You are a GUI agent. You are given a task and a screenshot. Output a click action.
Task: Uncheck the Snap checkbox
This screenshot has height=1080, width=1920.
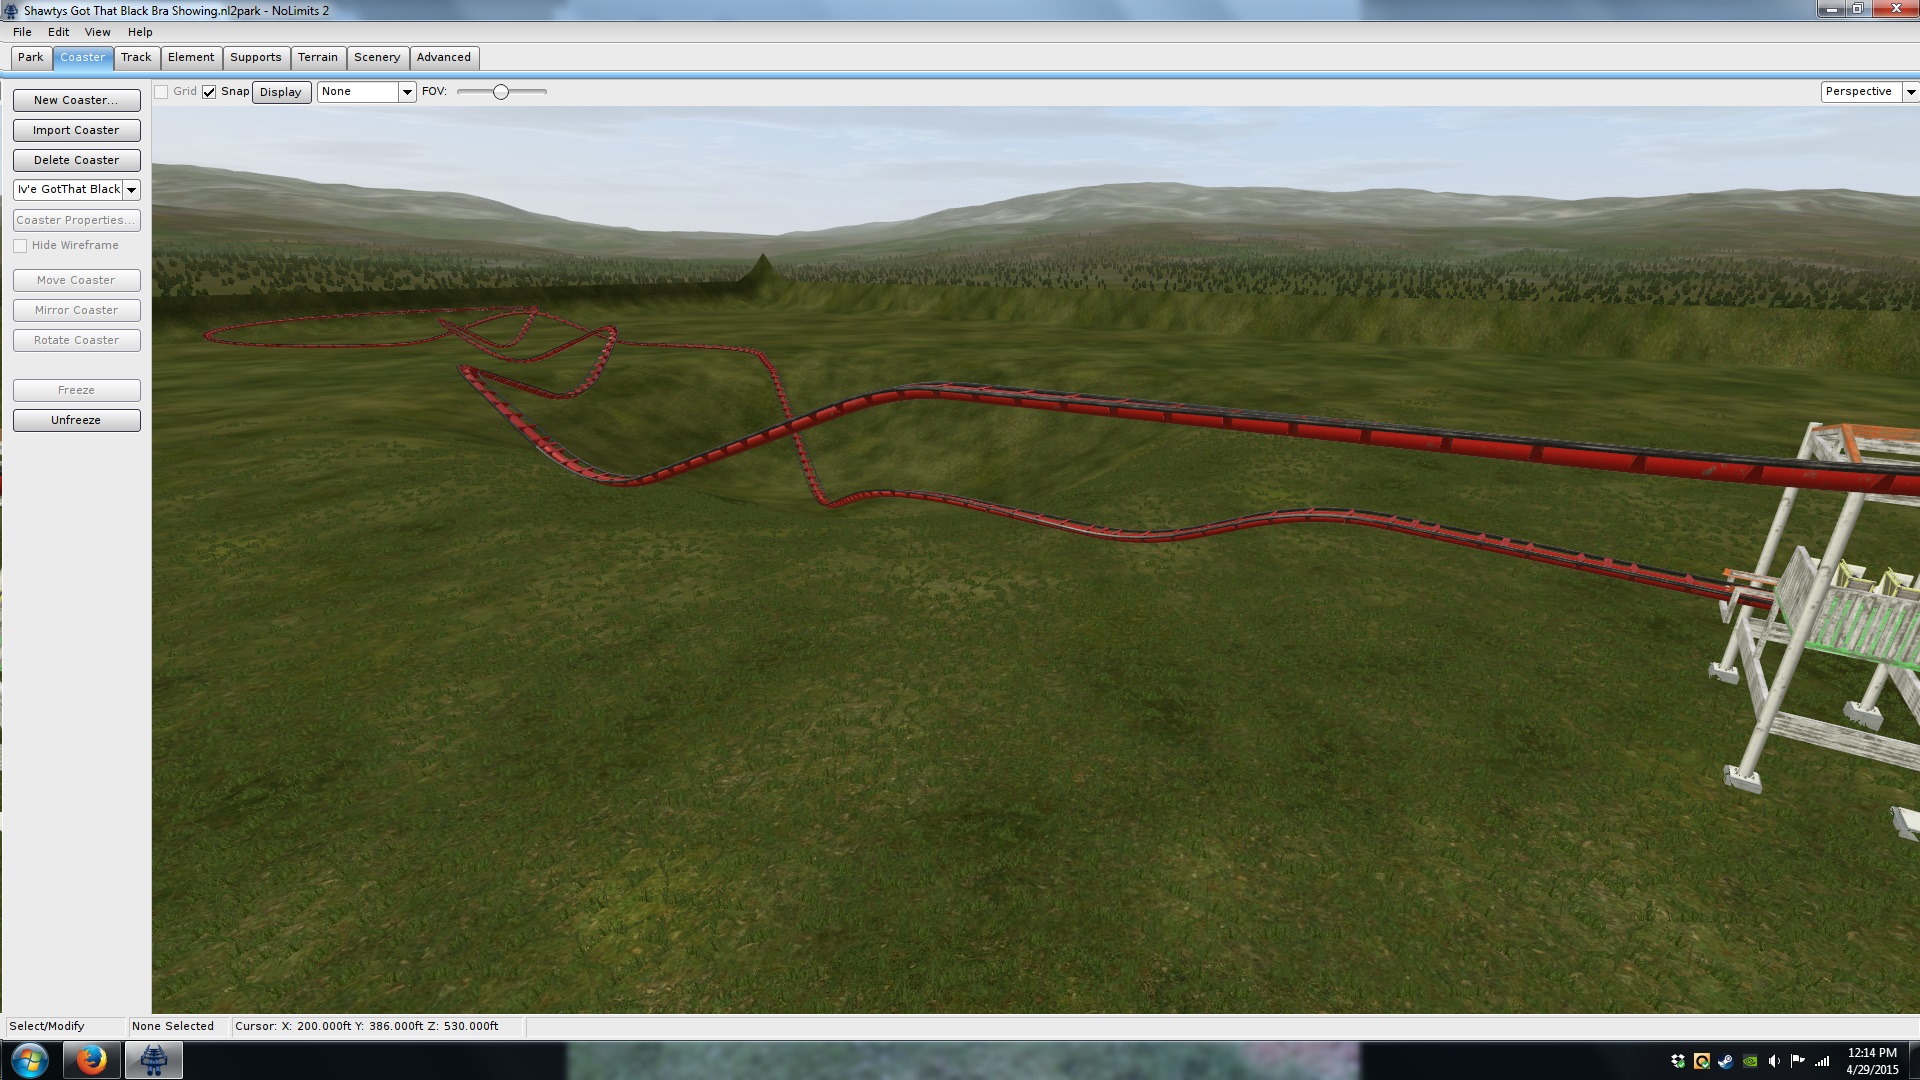[x=209, y=92]
